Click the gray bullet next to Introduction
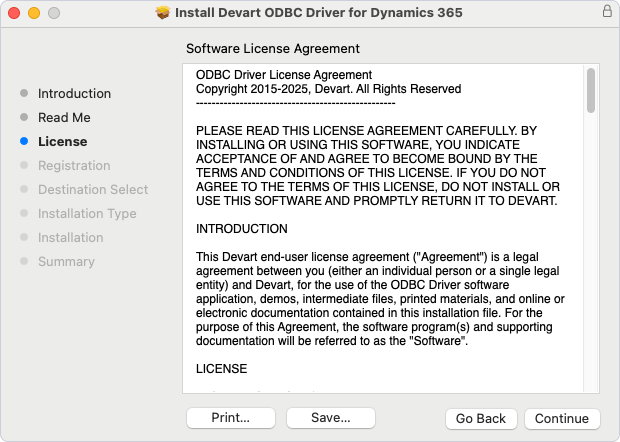The width and height of the screenshot is (620, 442). [24, 93]
